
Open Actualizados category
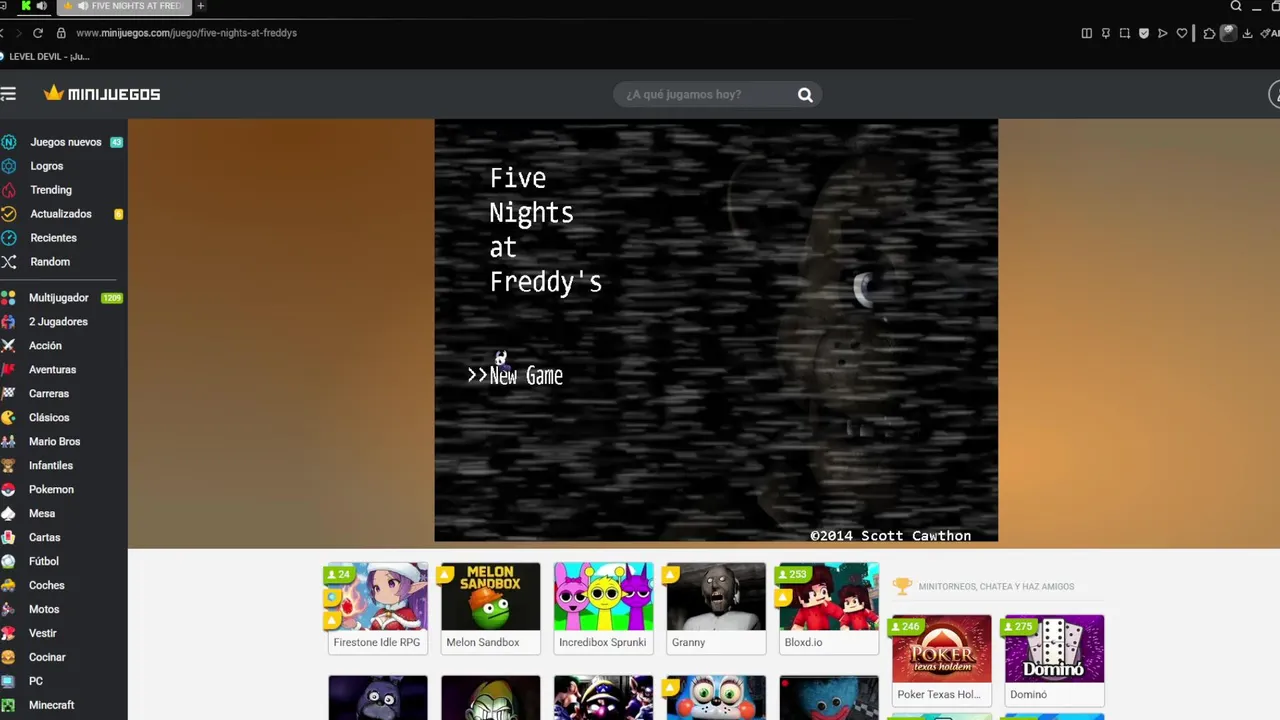62,214
